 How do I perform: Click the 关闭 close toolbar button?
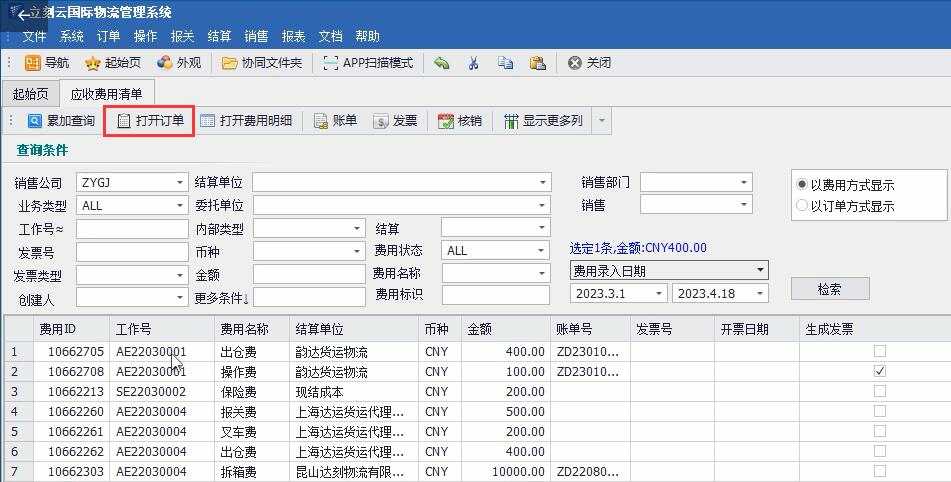click(x=589, y=63)
